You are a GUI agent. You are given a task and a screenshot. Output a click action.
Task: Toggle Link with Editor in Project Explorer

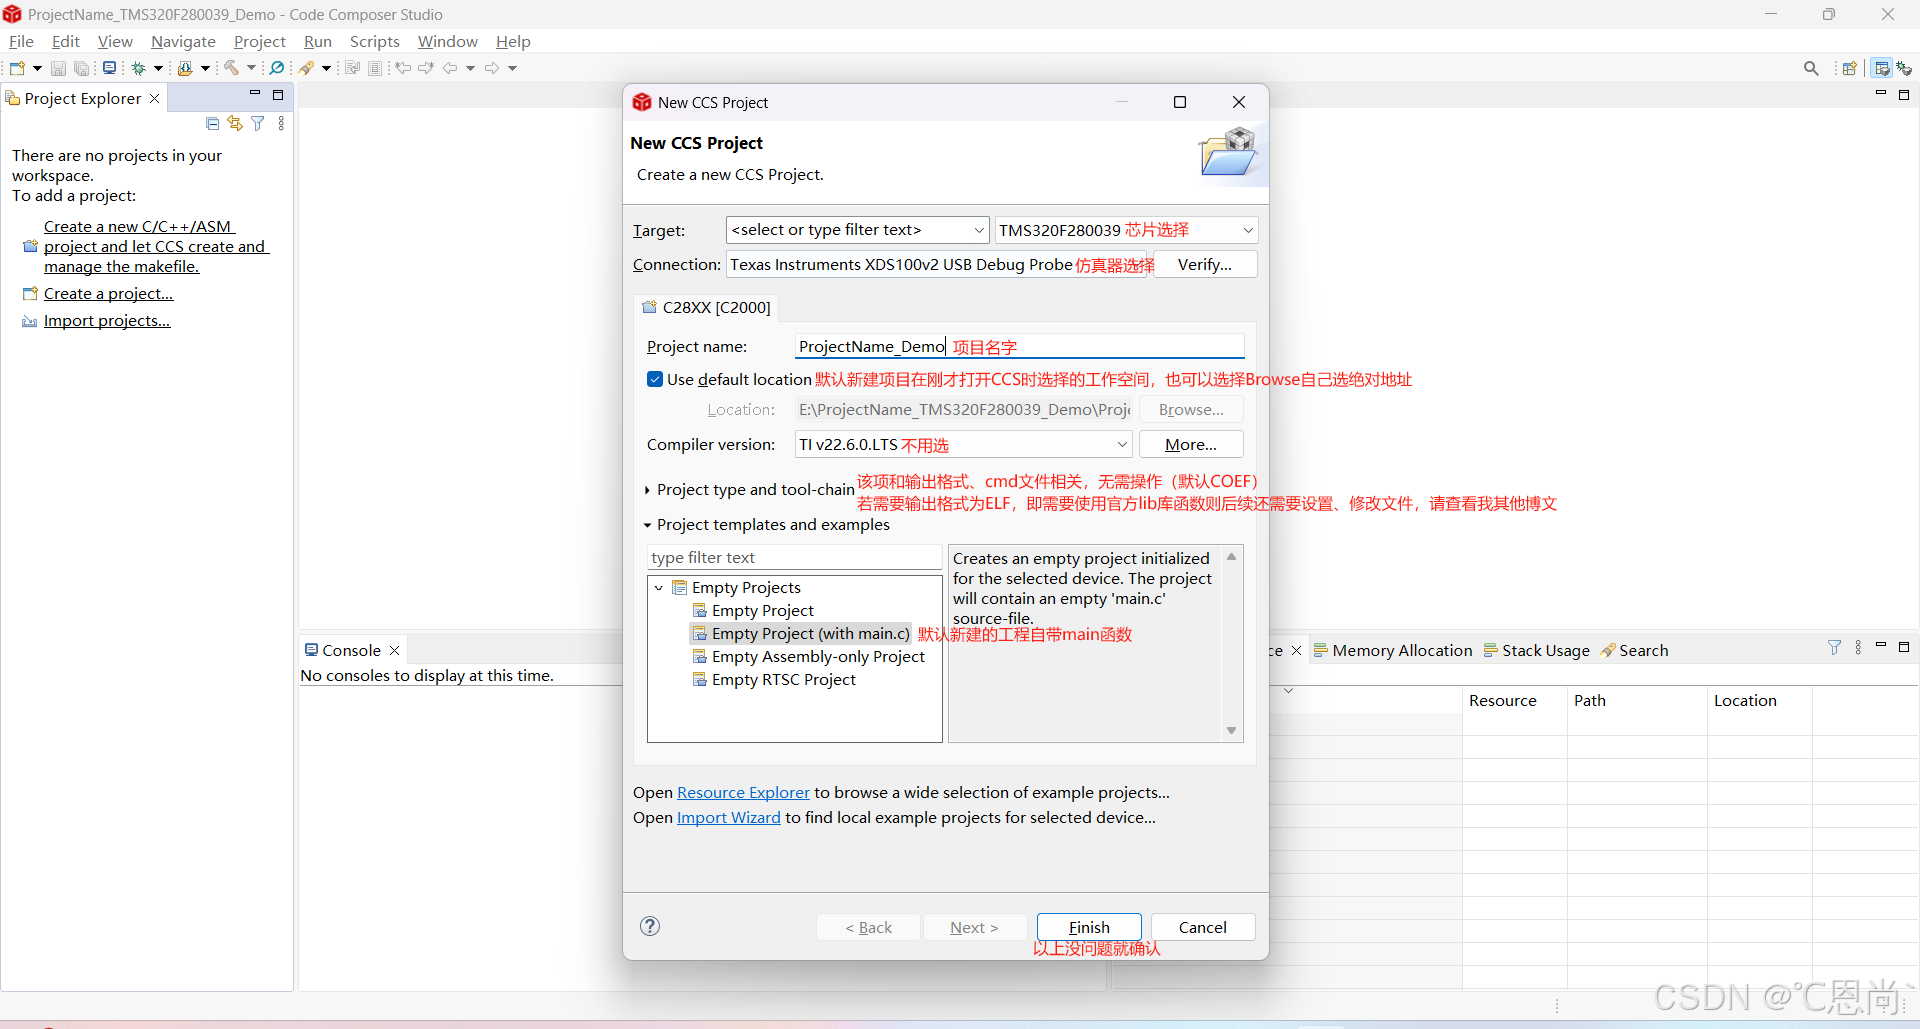tap(235, 123)
